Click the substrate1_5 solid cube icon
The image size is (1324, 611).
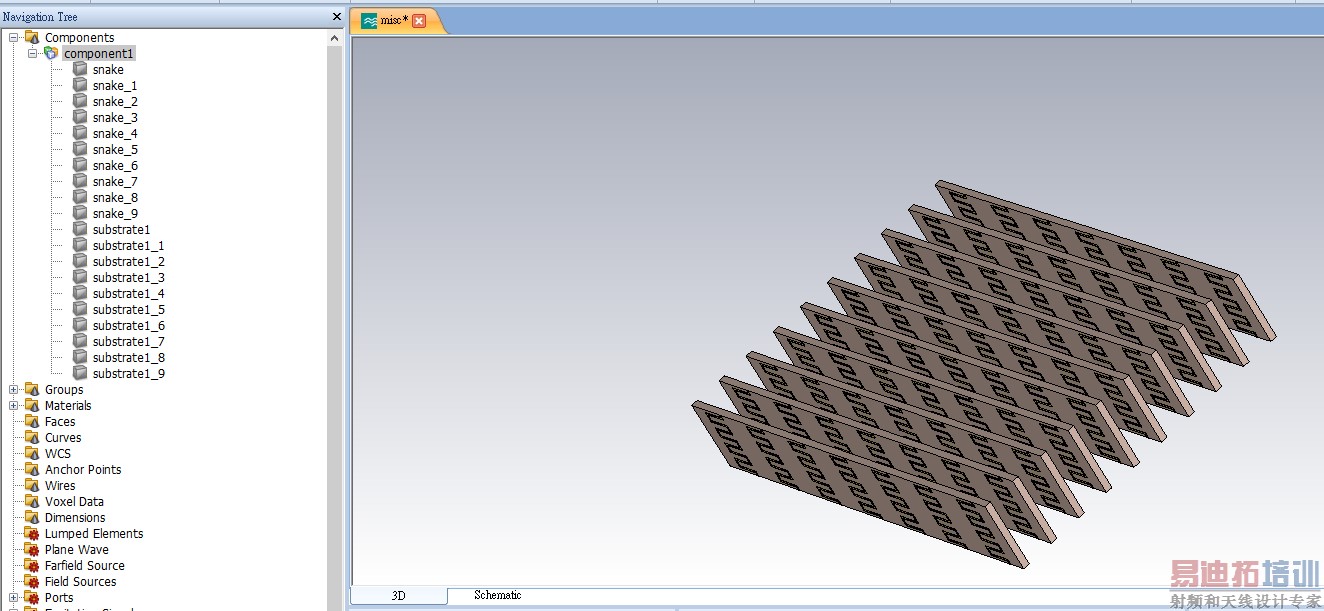[80, 310]
